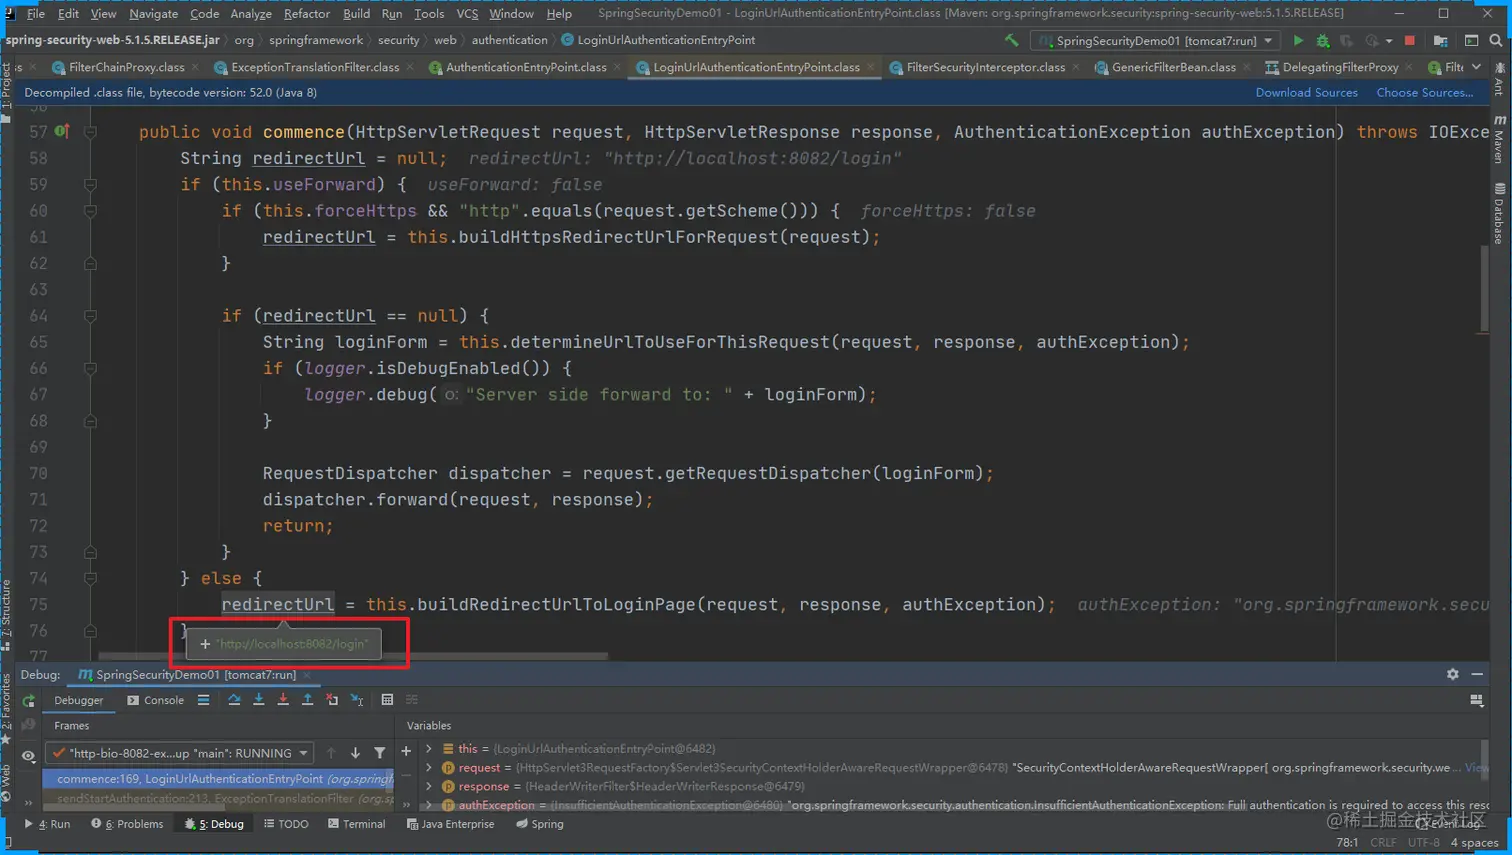Click Step Out icon in debugger

[307, 700]
